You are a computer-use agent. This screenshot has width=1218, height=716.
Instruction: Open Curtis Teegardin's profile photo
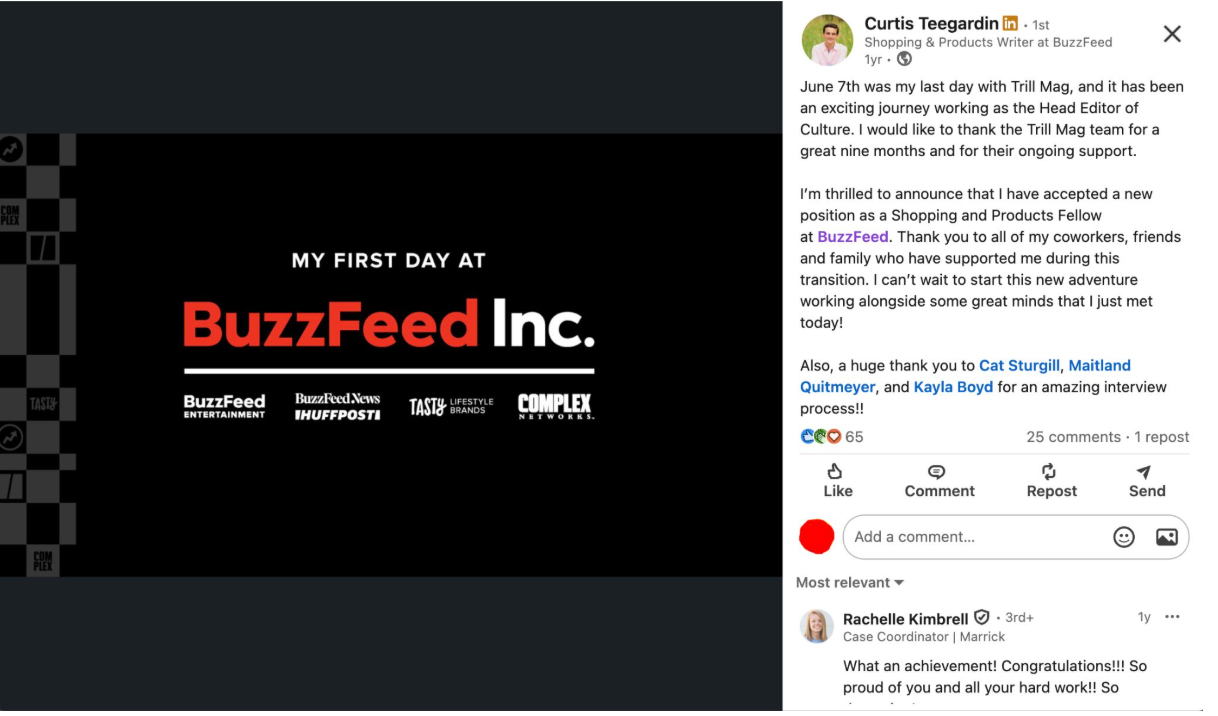pos(828,40)
